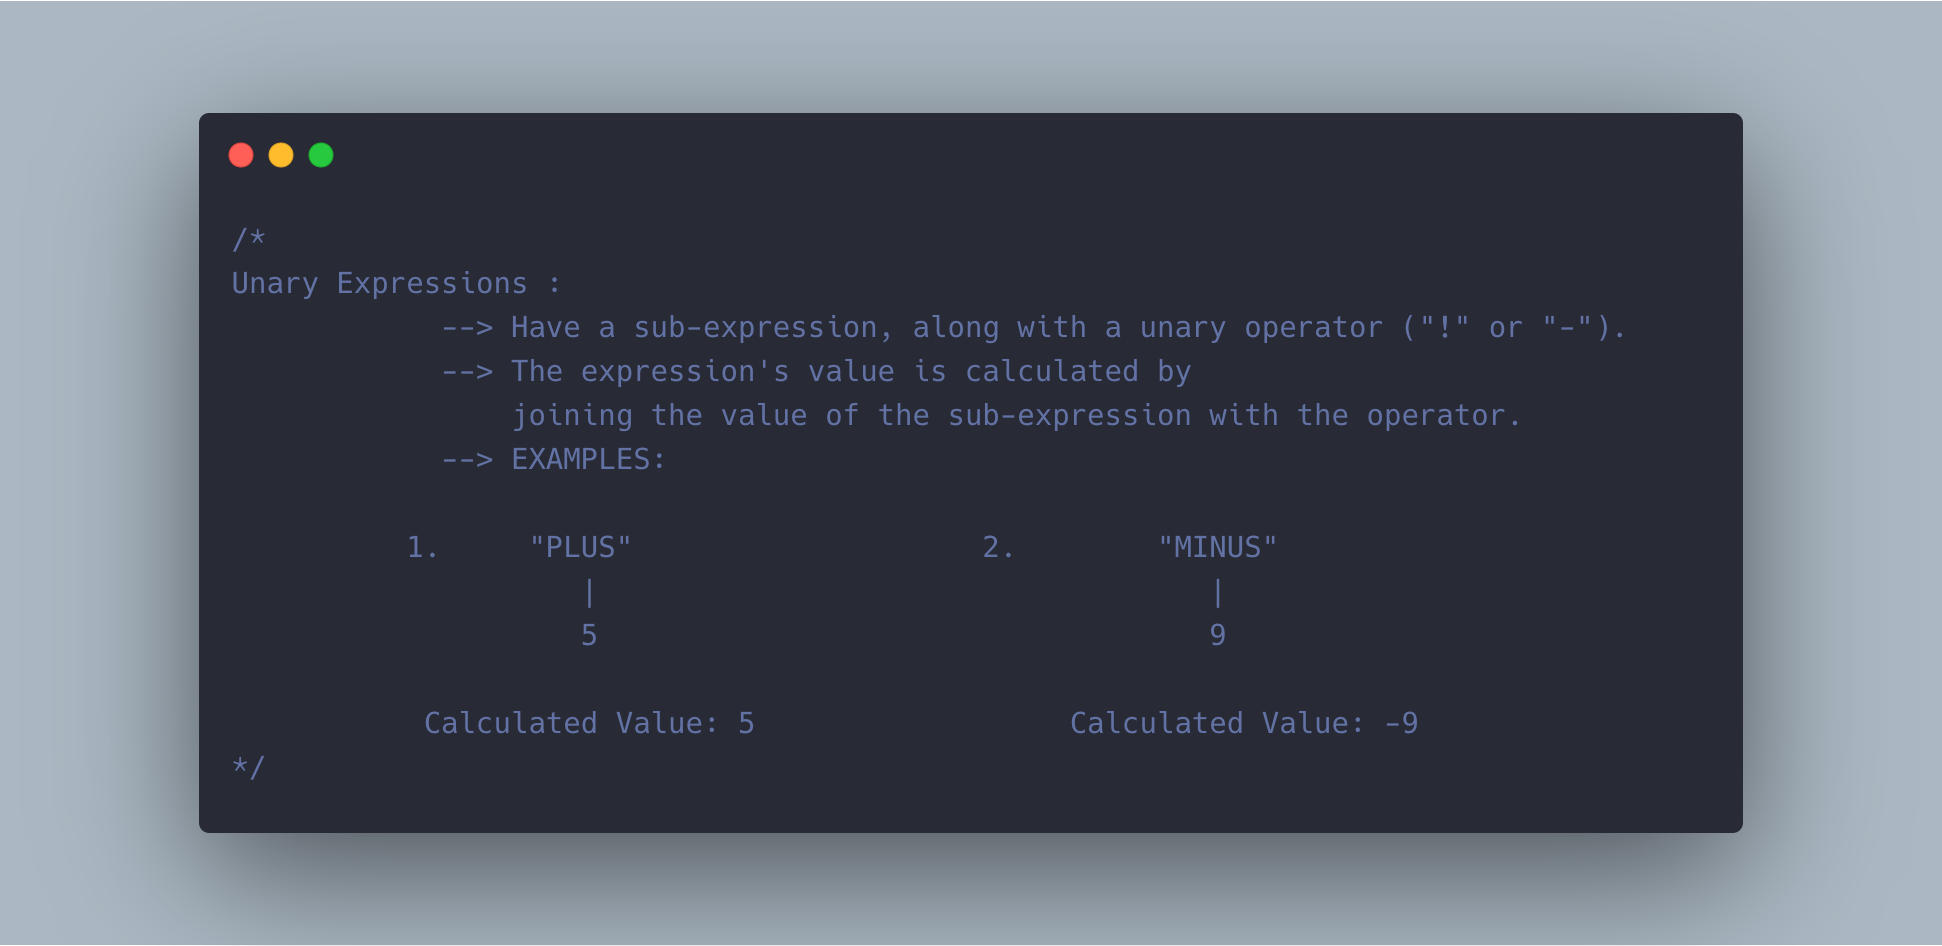1942x946 pixels.
Task: Click the number 5 below PLUS
Action: click(589, 635)
